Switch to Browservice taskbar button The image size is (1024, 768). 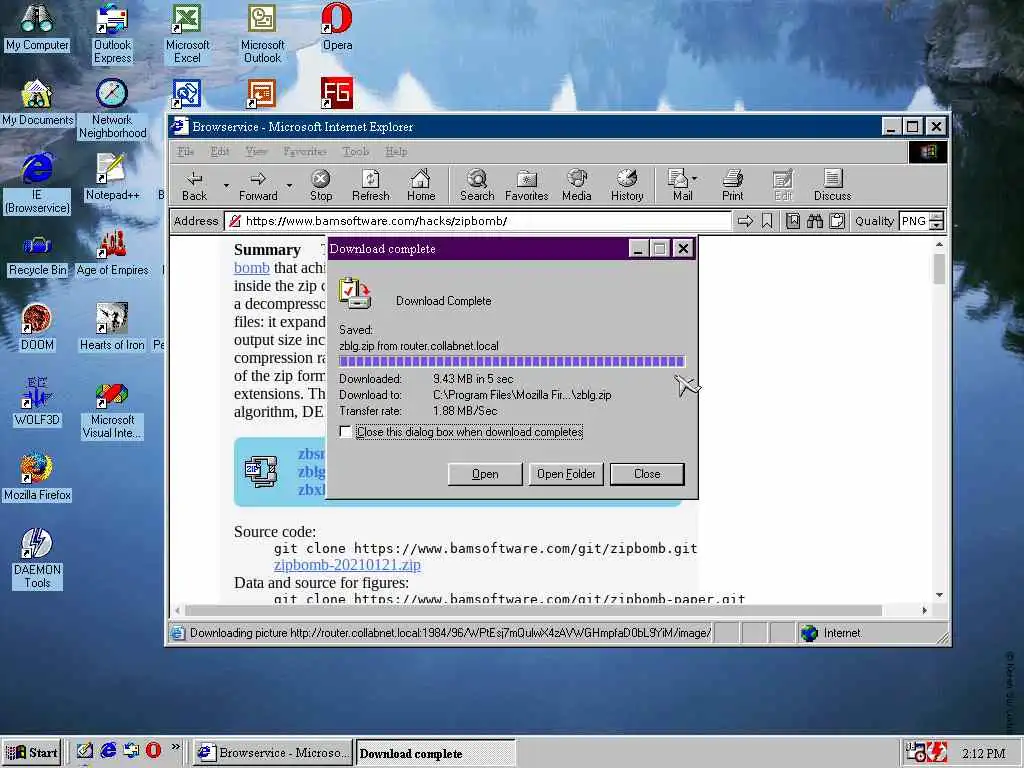click(273, 752)
